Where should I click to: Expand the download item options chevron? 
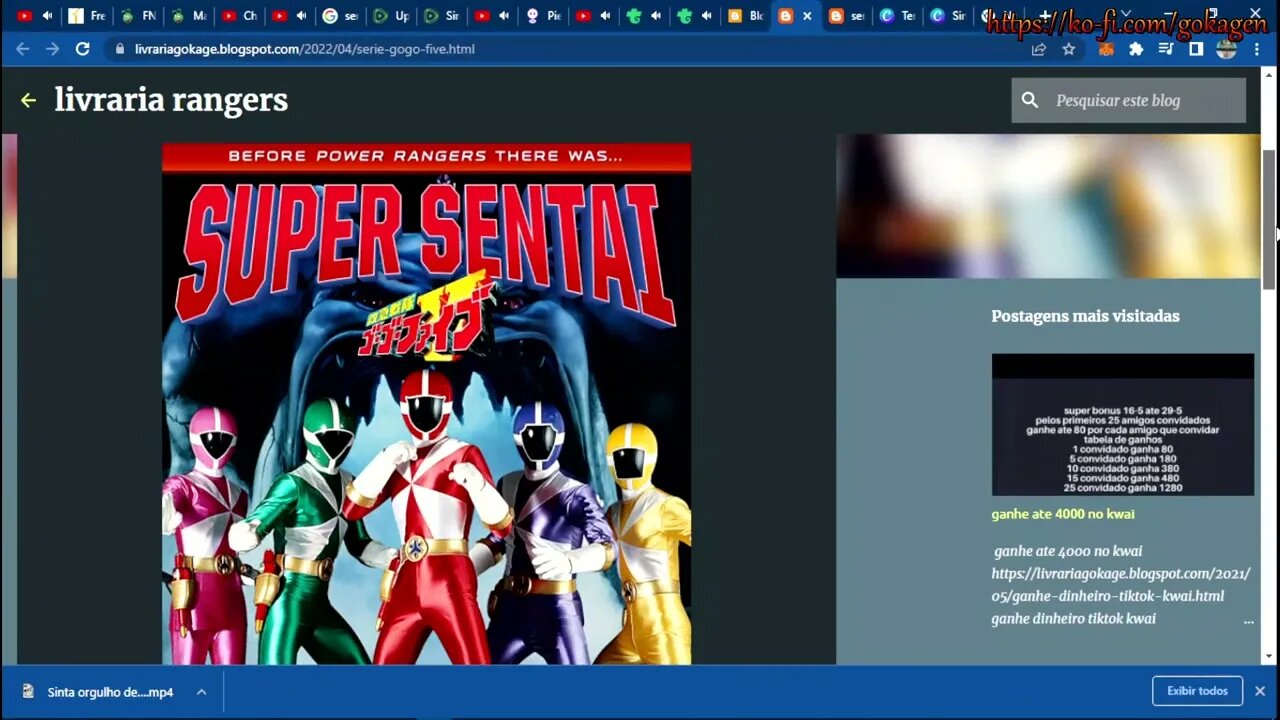click(201, 692)
